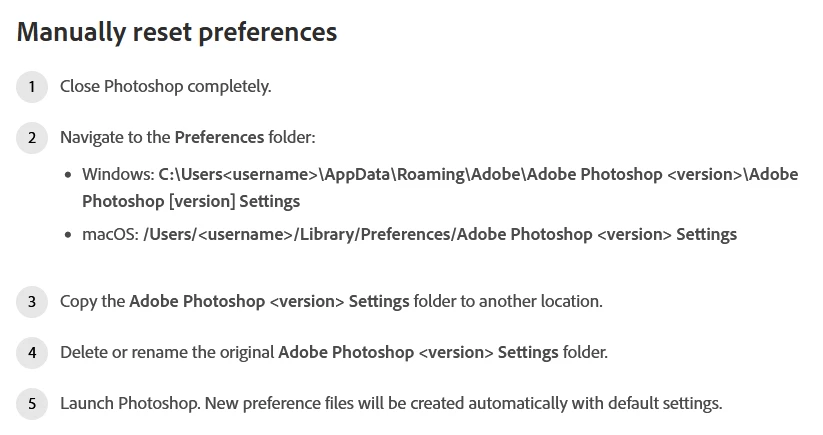Click the step 1 number circle
The height and width of the screenshot is (435, 823).
tap(32, 87)
